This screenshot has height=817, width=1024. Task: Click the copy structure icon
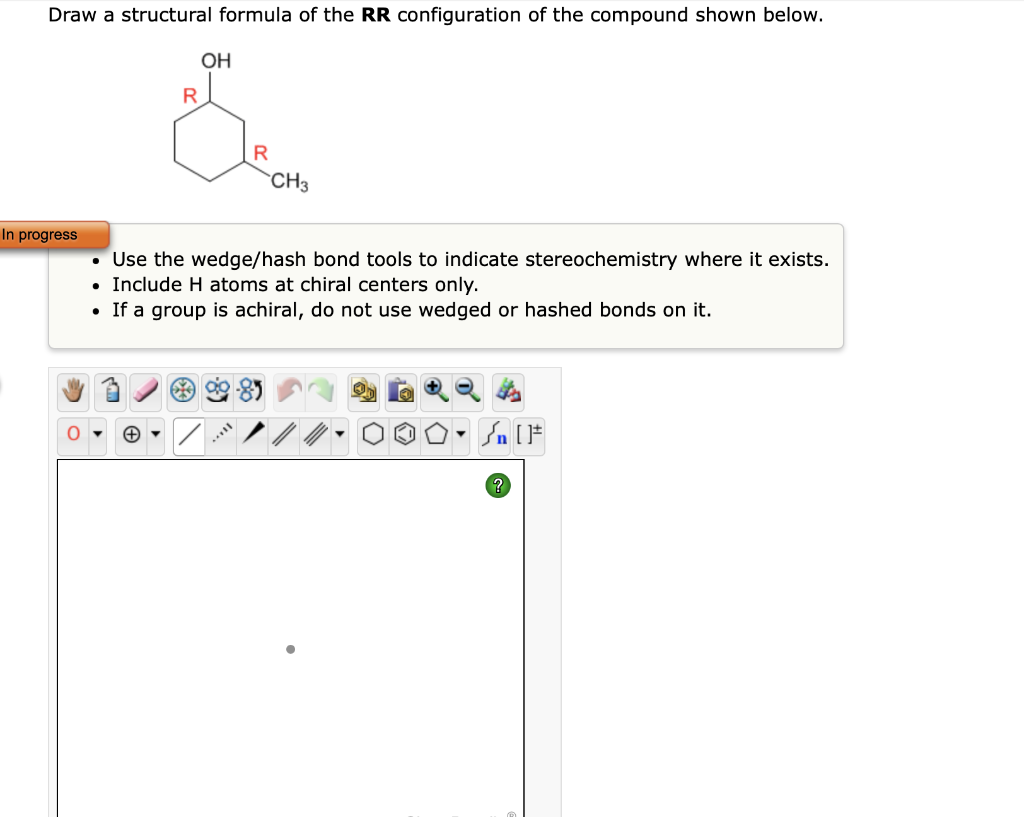pos(365,392)
